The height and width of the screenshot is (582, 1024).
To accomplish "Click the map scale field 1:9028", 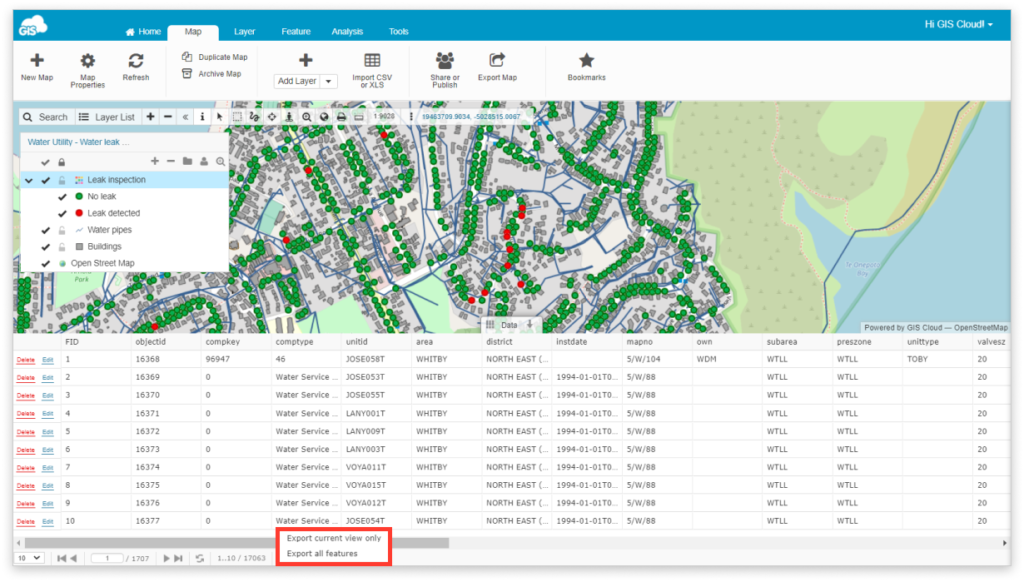I will (x=384, y=117).
